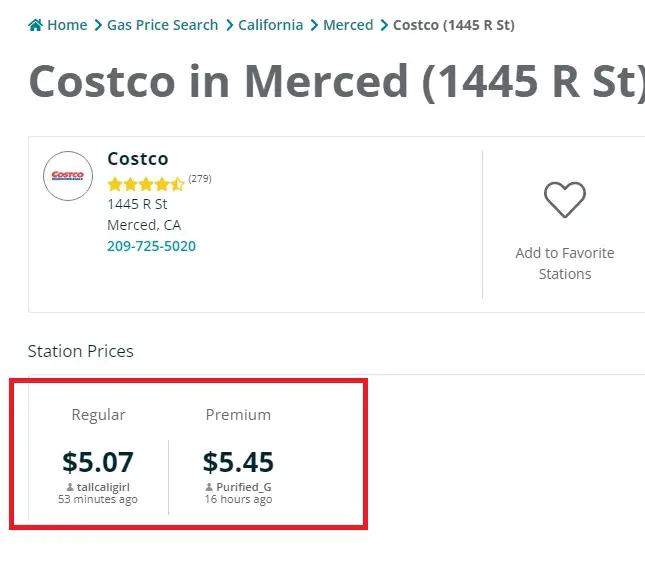
Task: Select the Regular $5.07 price
Action: pyautogui.click(x=98, y=461)
